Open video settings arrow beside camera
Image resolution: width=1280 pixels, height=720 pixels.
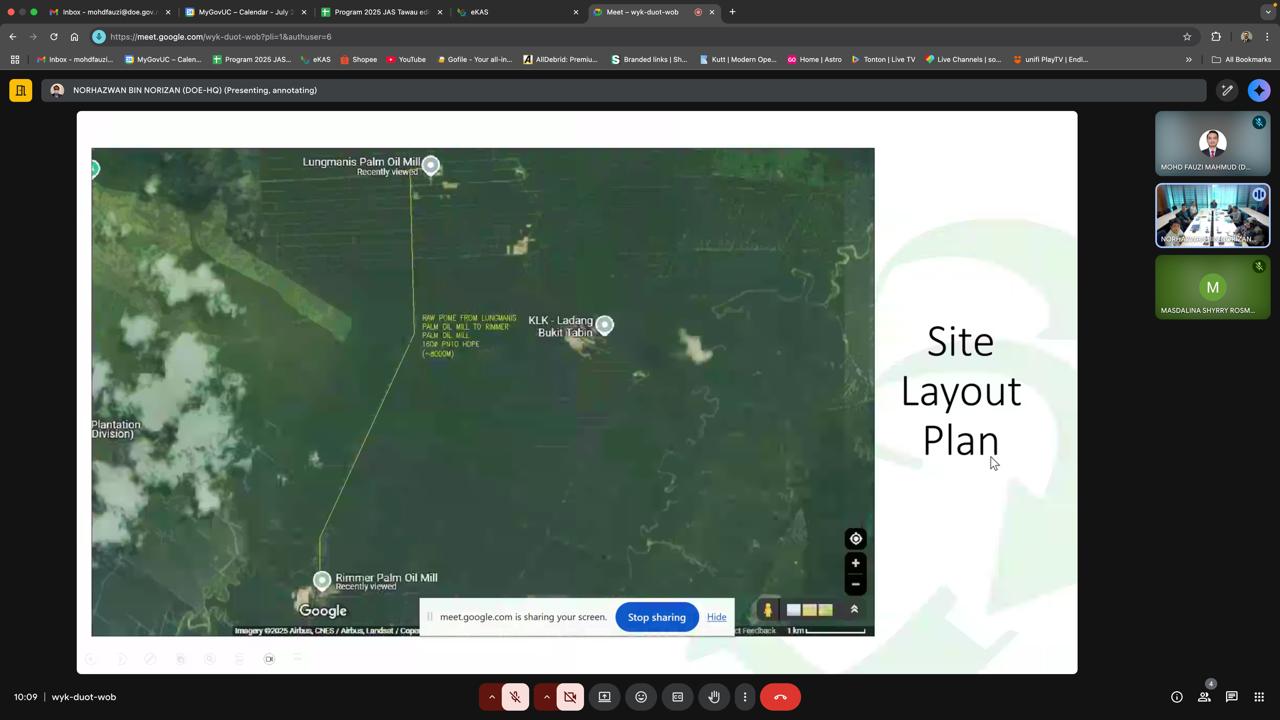pyautogui.click(x=546, y=697)
